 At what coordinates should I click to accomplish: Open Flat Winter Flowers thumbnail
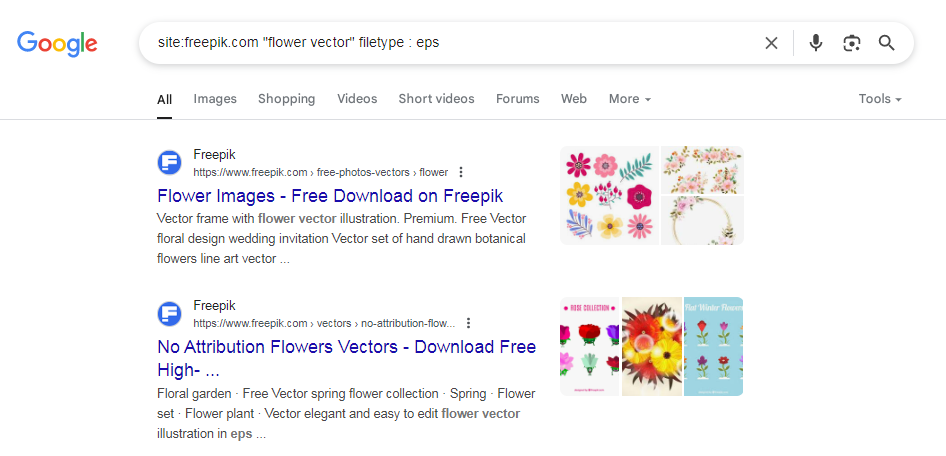point(714,346)
